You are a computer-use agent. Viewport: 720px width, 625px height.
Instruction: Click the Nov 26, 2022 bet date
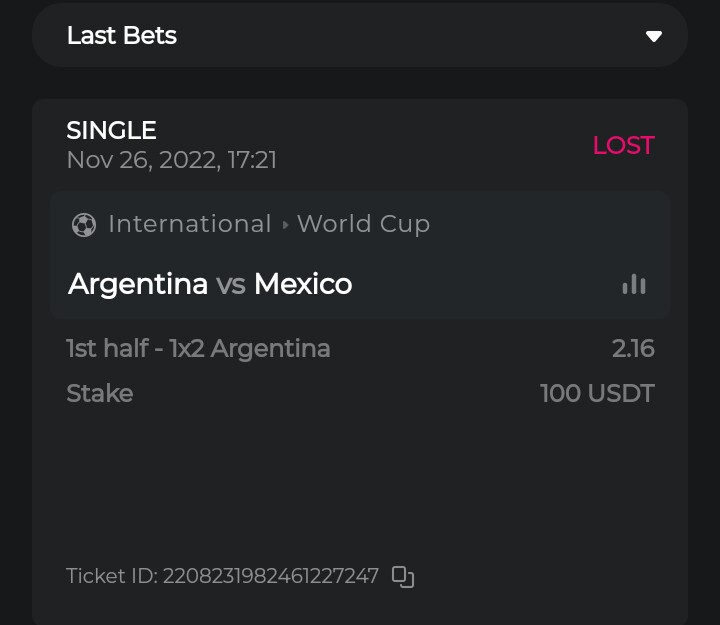(171, 160)
